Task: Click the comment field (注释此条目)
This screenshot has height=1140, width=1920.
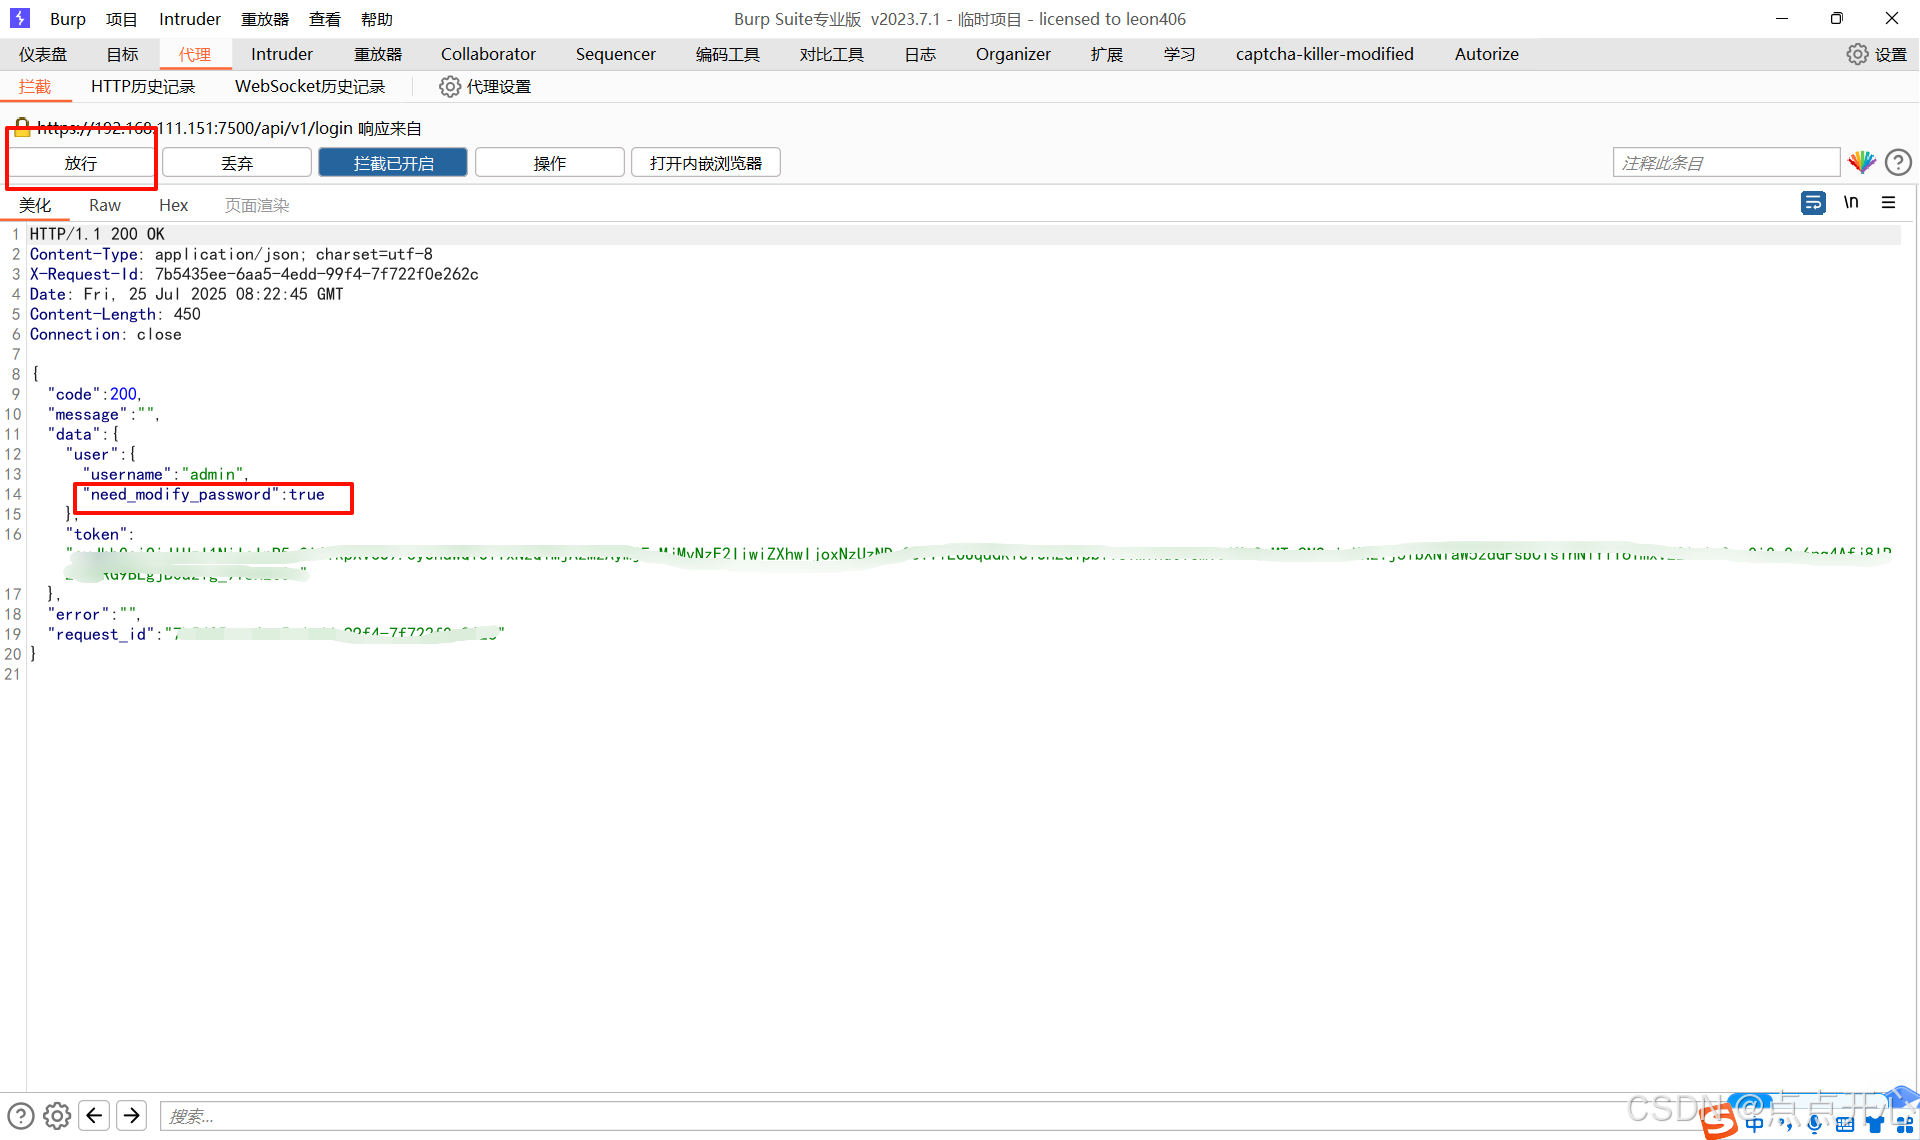Action: click(1727, 163)
